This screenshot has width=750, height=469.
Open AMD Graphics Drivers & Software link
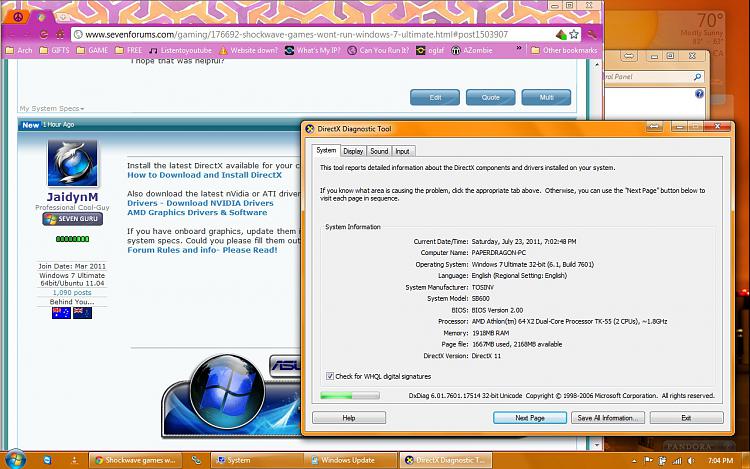197,213
